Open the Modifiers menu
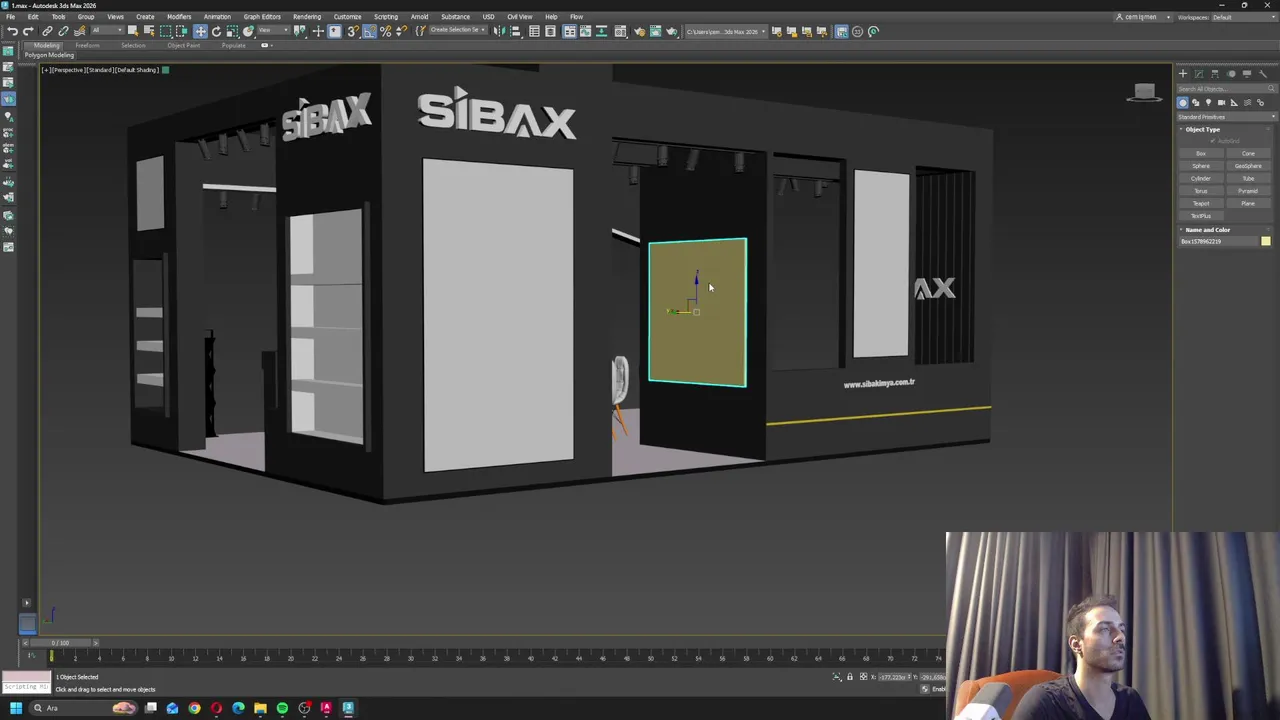This screenshot has height=720, width=1280. [x=179, y=17]
